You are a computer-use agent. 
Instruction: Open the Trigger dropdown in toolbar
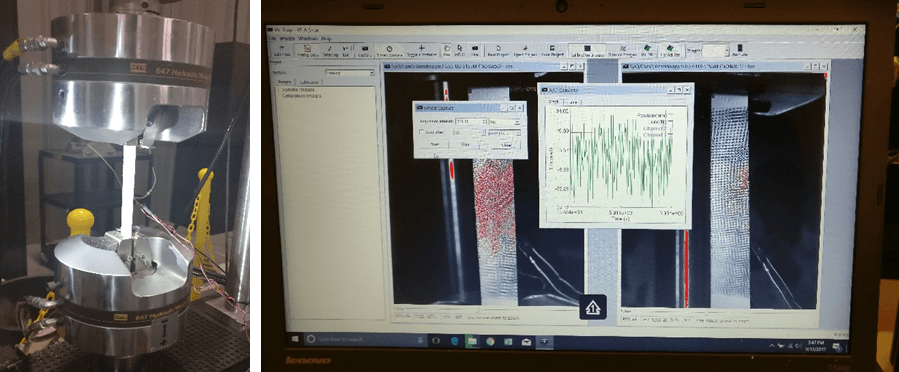[x=716, y=50]
